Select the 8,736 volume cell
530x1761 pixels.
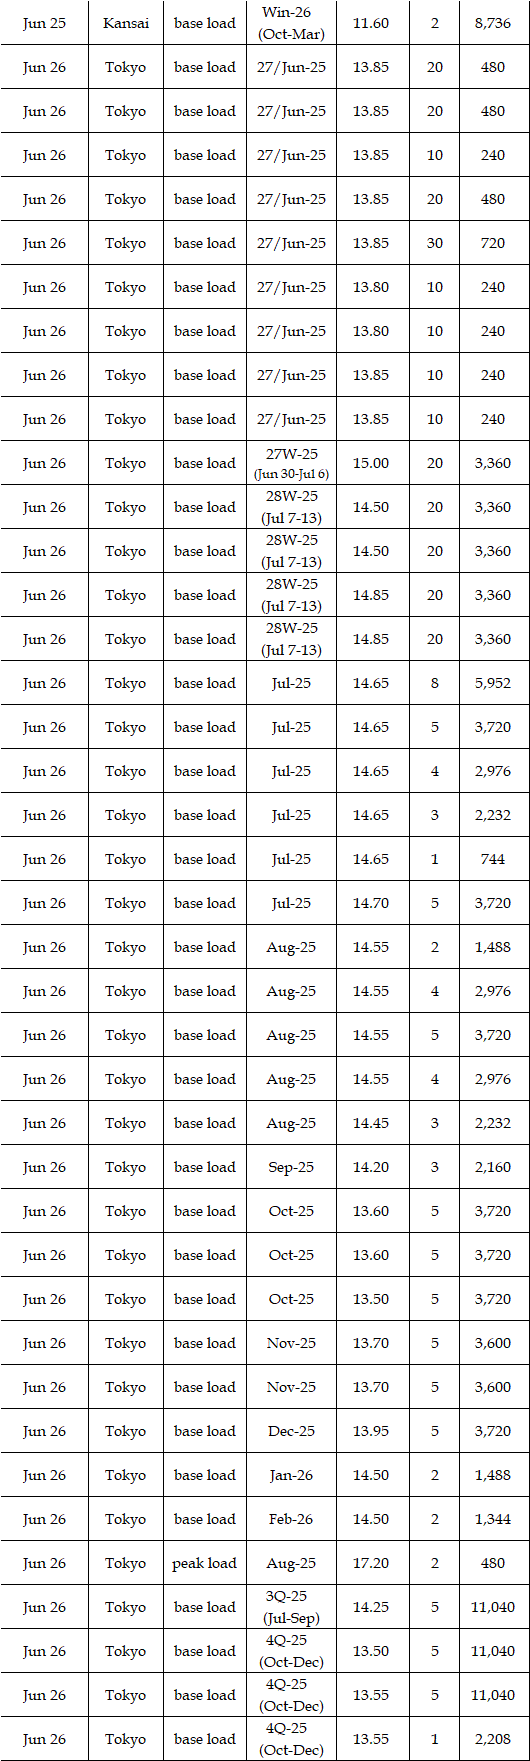pos(493,23)
